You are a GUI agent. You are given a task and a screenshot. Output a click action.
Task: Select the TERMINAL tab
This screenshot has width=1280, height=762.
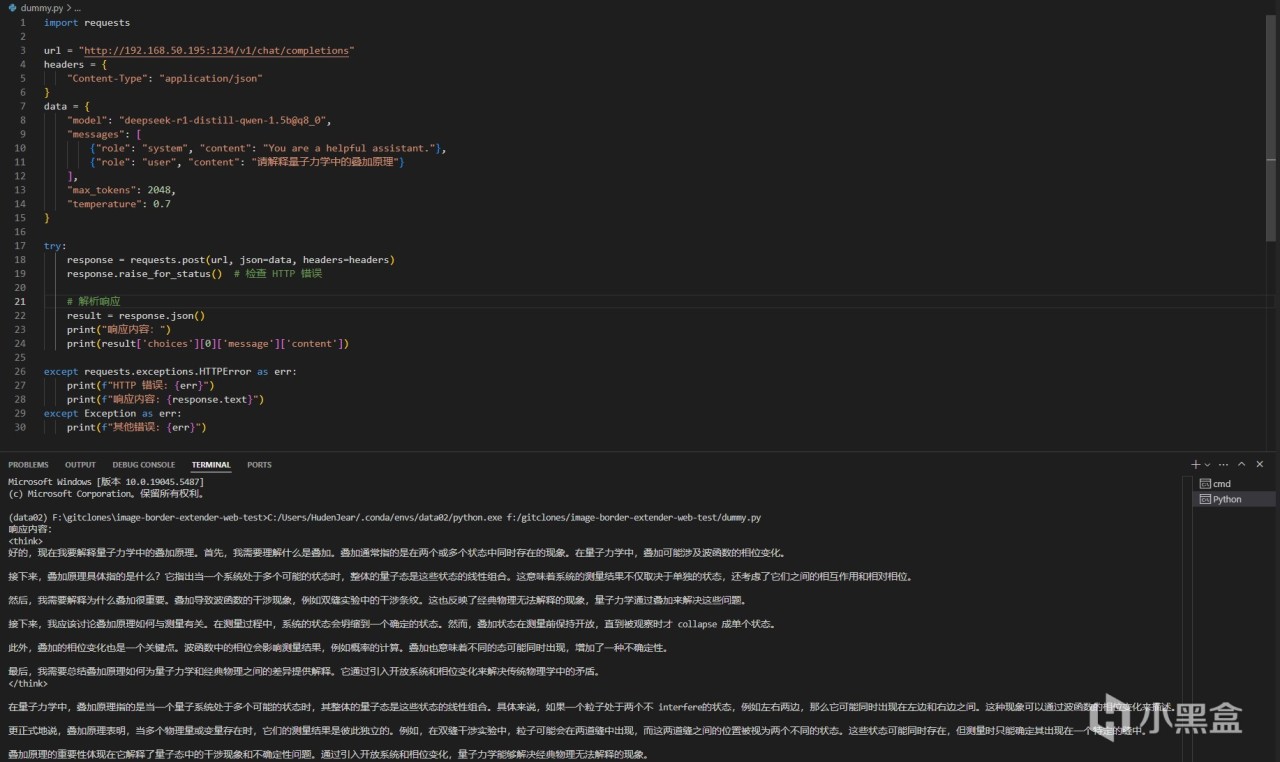(211, 465)
